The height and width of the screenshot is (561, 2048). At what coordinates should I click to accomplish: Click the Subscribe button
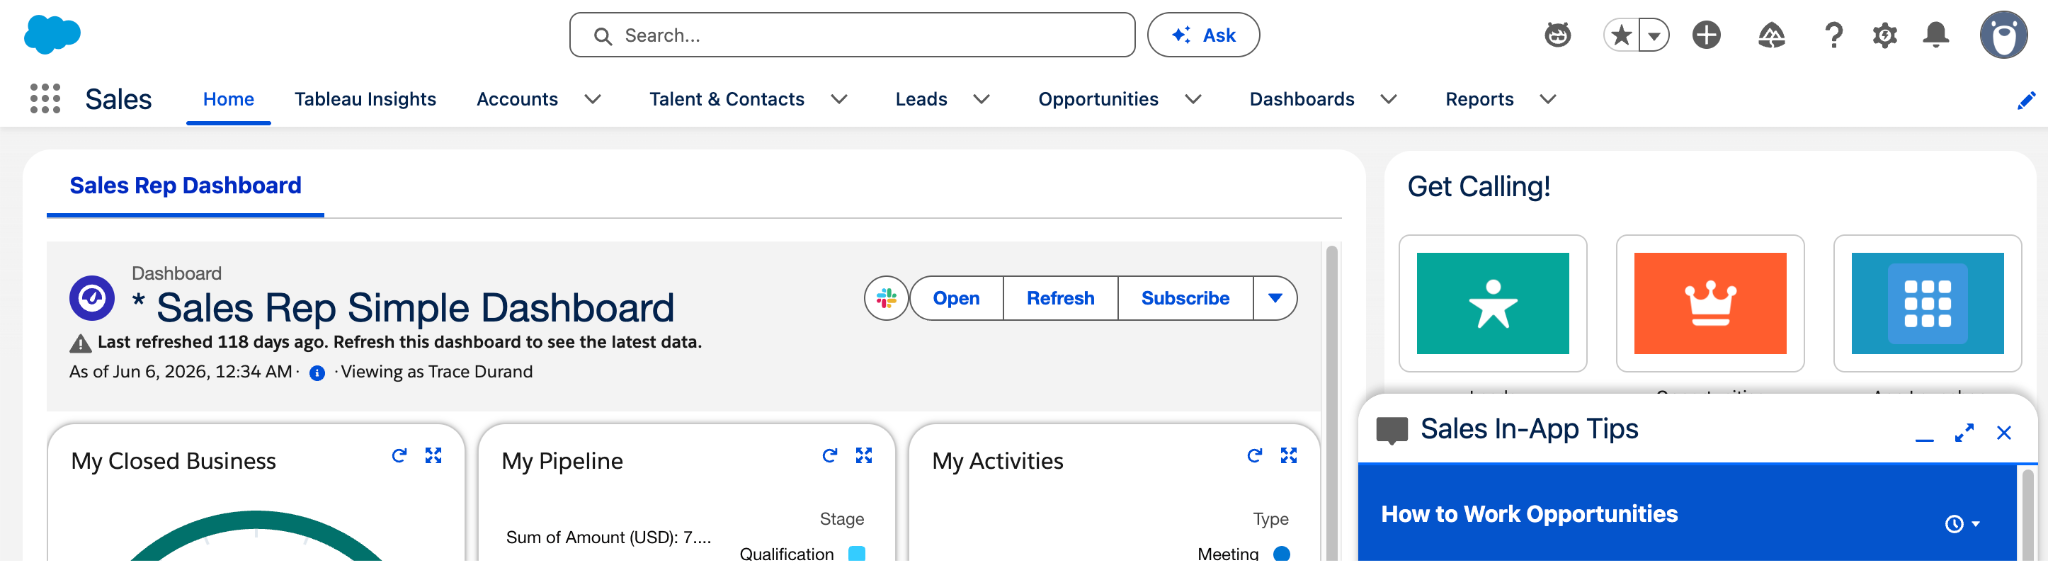[x=1185, y=298]
